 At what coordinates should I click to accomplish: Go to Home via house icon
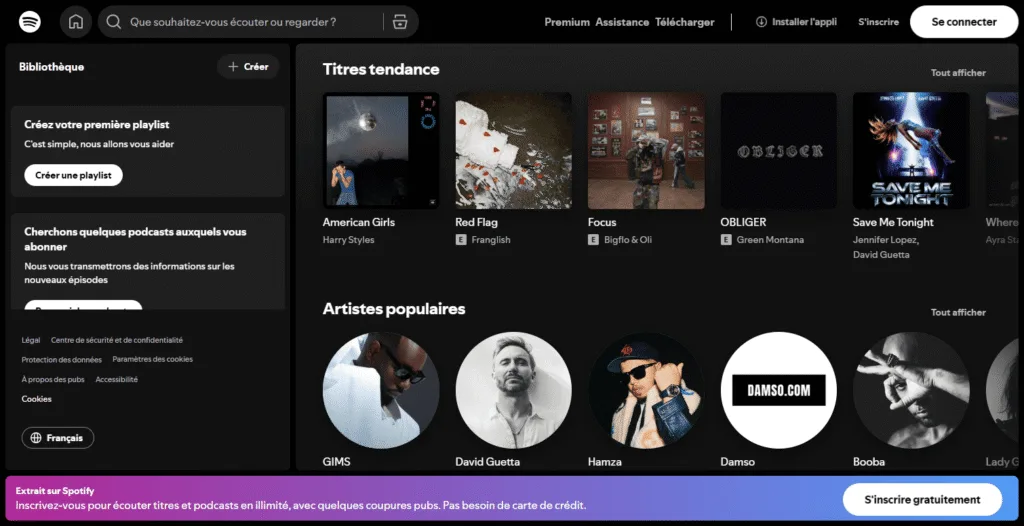(x=76, y=22)
